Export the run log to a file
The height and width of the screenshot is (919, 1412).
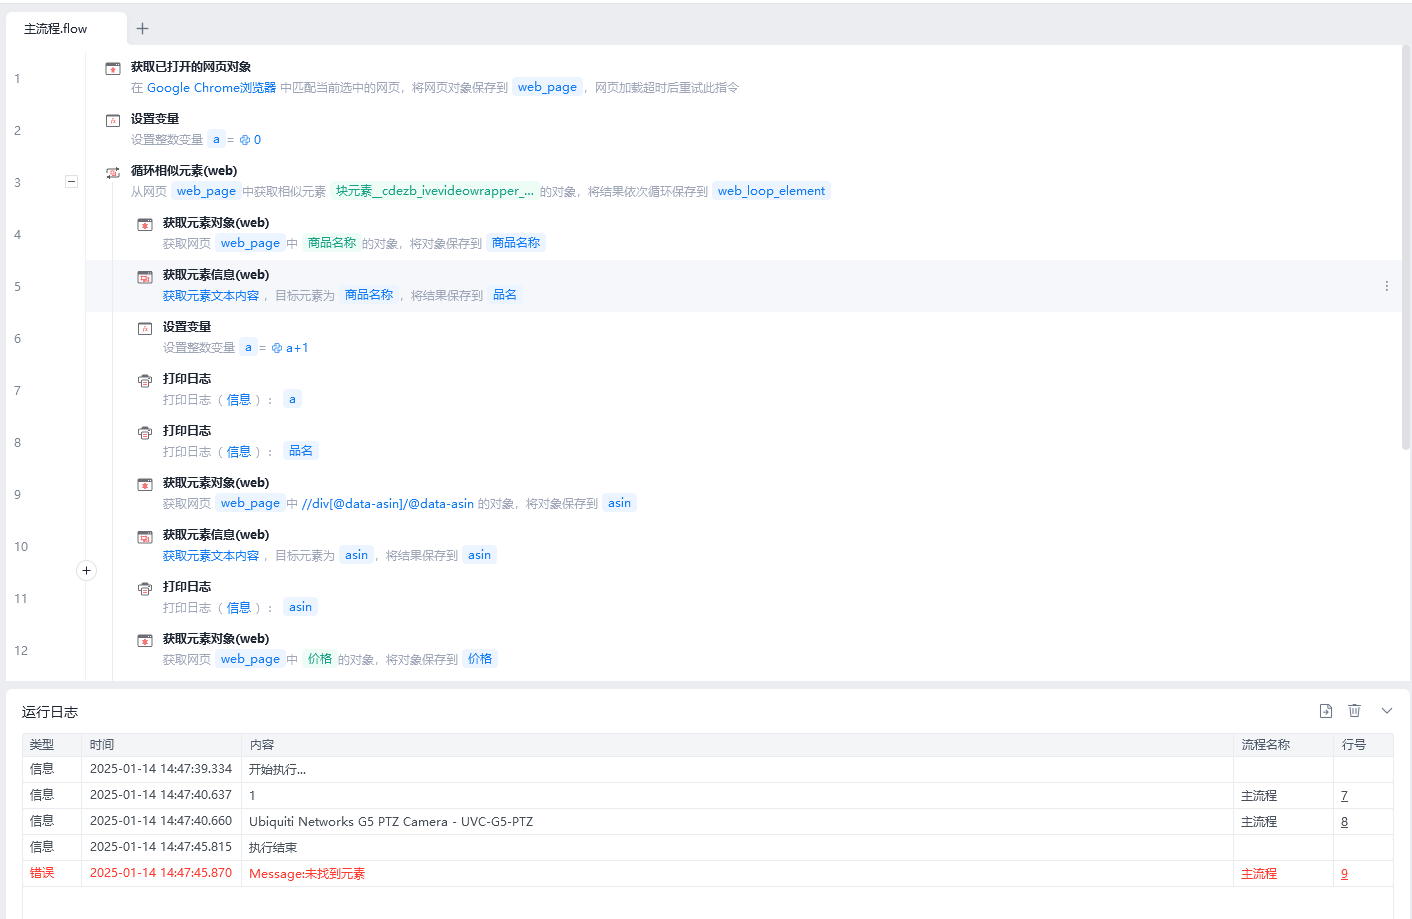1326,711
